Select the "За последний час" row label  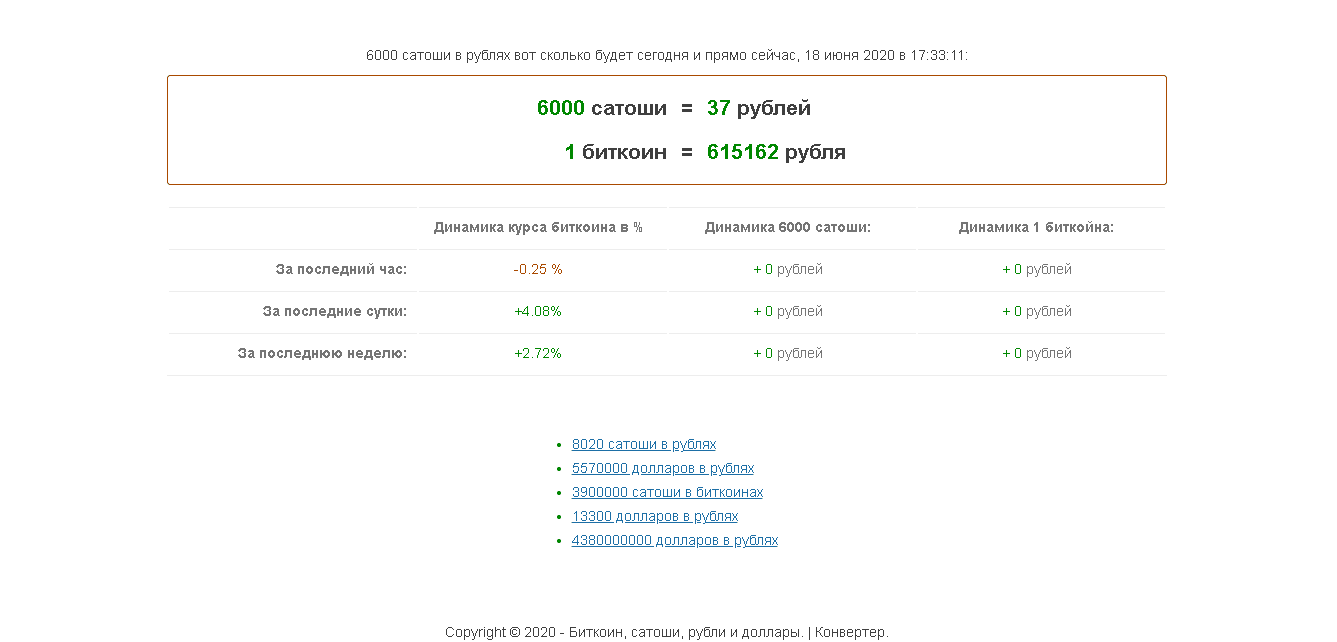point(341,270)
